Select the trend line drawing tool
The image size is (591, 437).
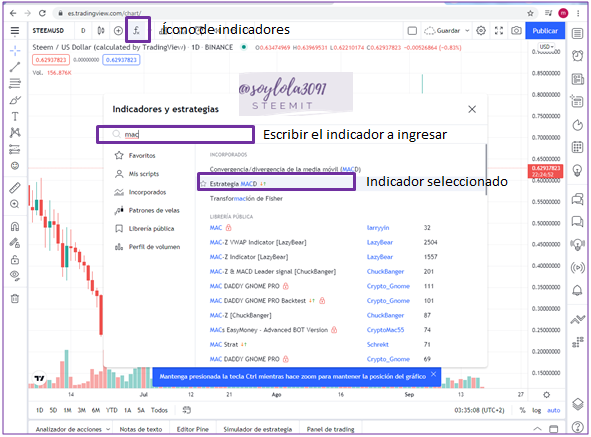pos(15,67)
